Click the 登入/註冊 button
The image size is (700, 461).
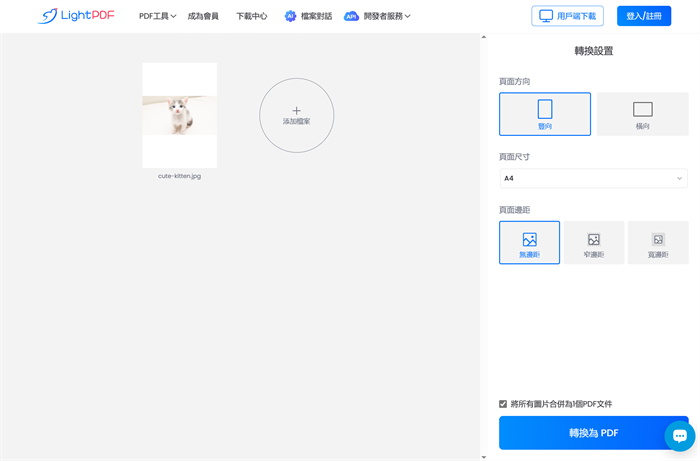coord(643,16)
